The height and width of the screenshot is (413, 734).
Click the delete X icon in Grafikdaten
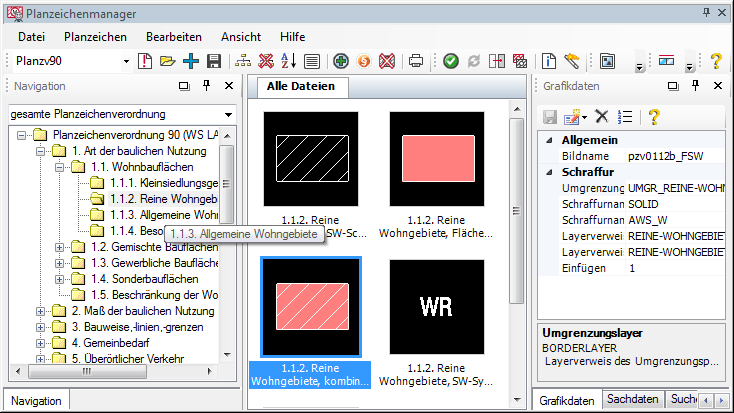click(602, 116)
